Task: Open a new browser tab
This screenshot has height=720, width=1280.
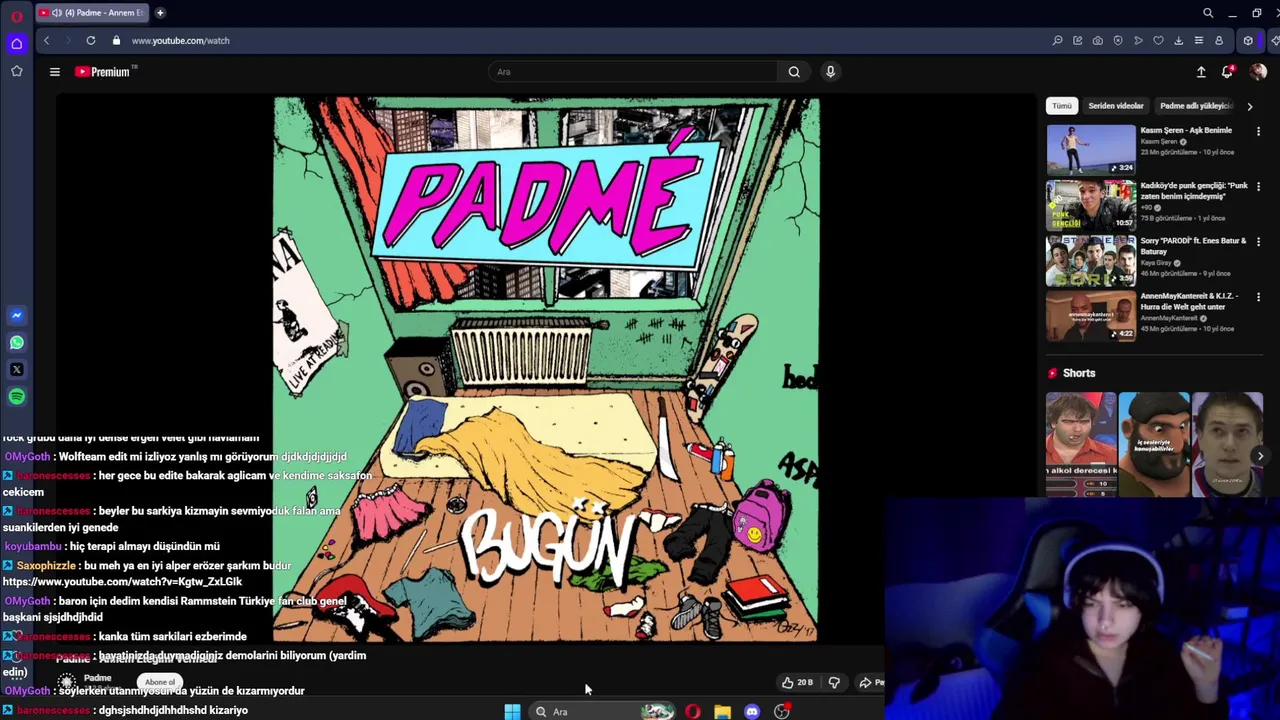Action: pos(160,13)
